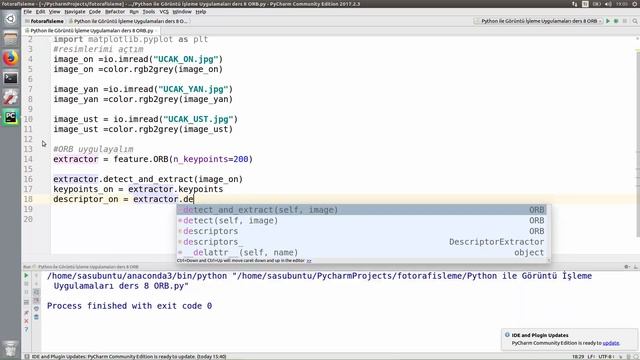Toggle scroll-to-end in the Run console
Viewport: 640px width, 360px height.
(36, 300)
